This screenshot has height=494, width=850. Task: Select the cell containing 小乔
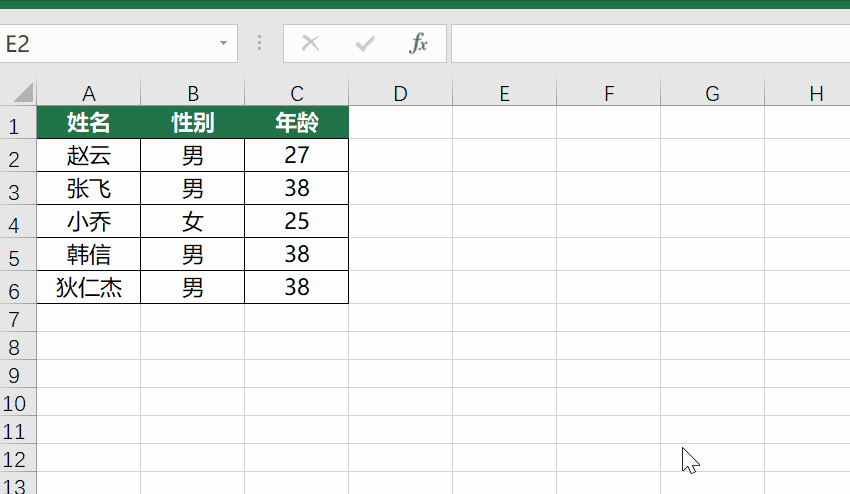point(88,222)
